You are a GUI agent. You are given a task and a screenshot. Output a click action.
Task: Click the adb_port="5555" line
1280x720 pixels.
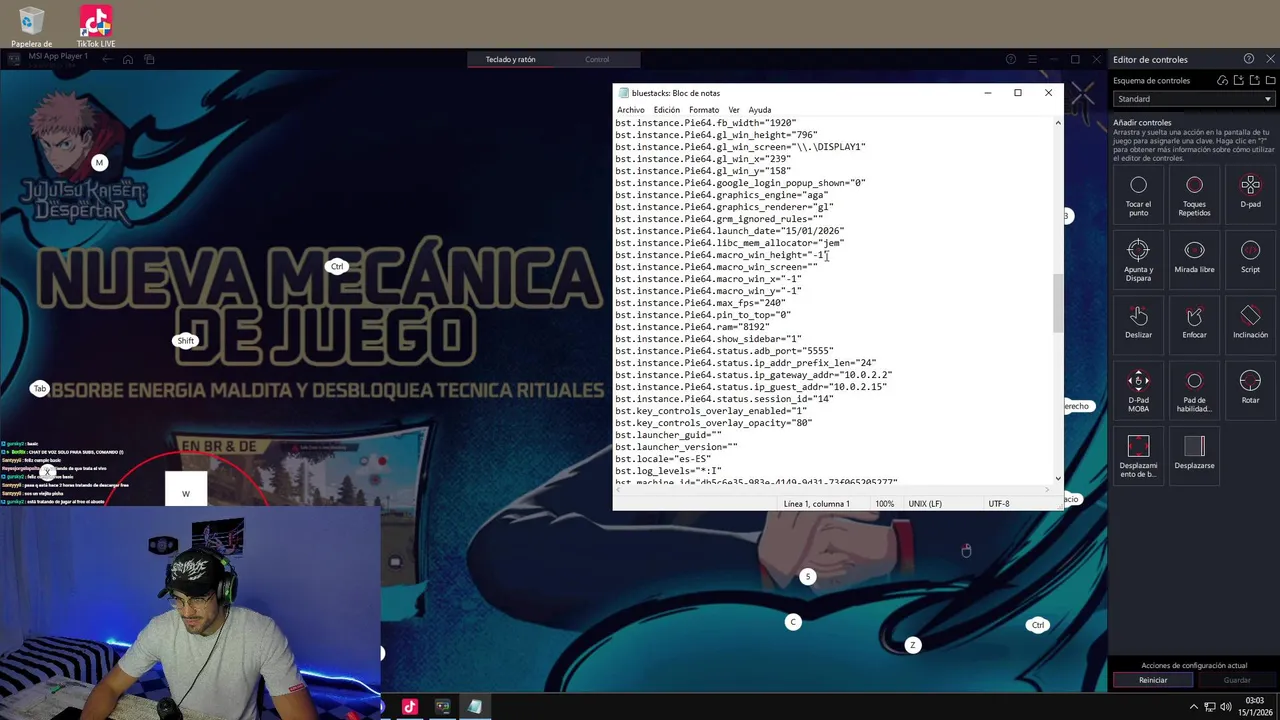point(724,351)
